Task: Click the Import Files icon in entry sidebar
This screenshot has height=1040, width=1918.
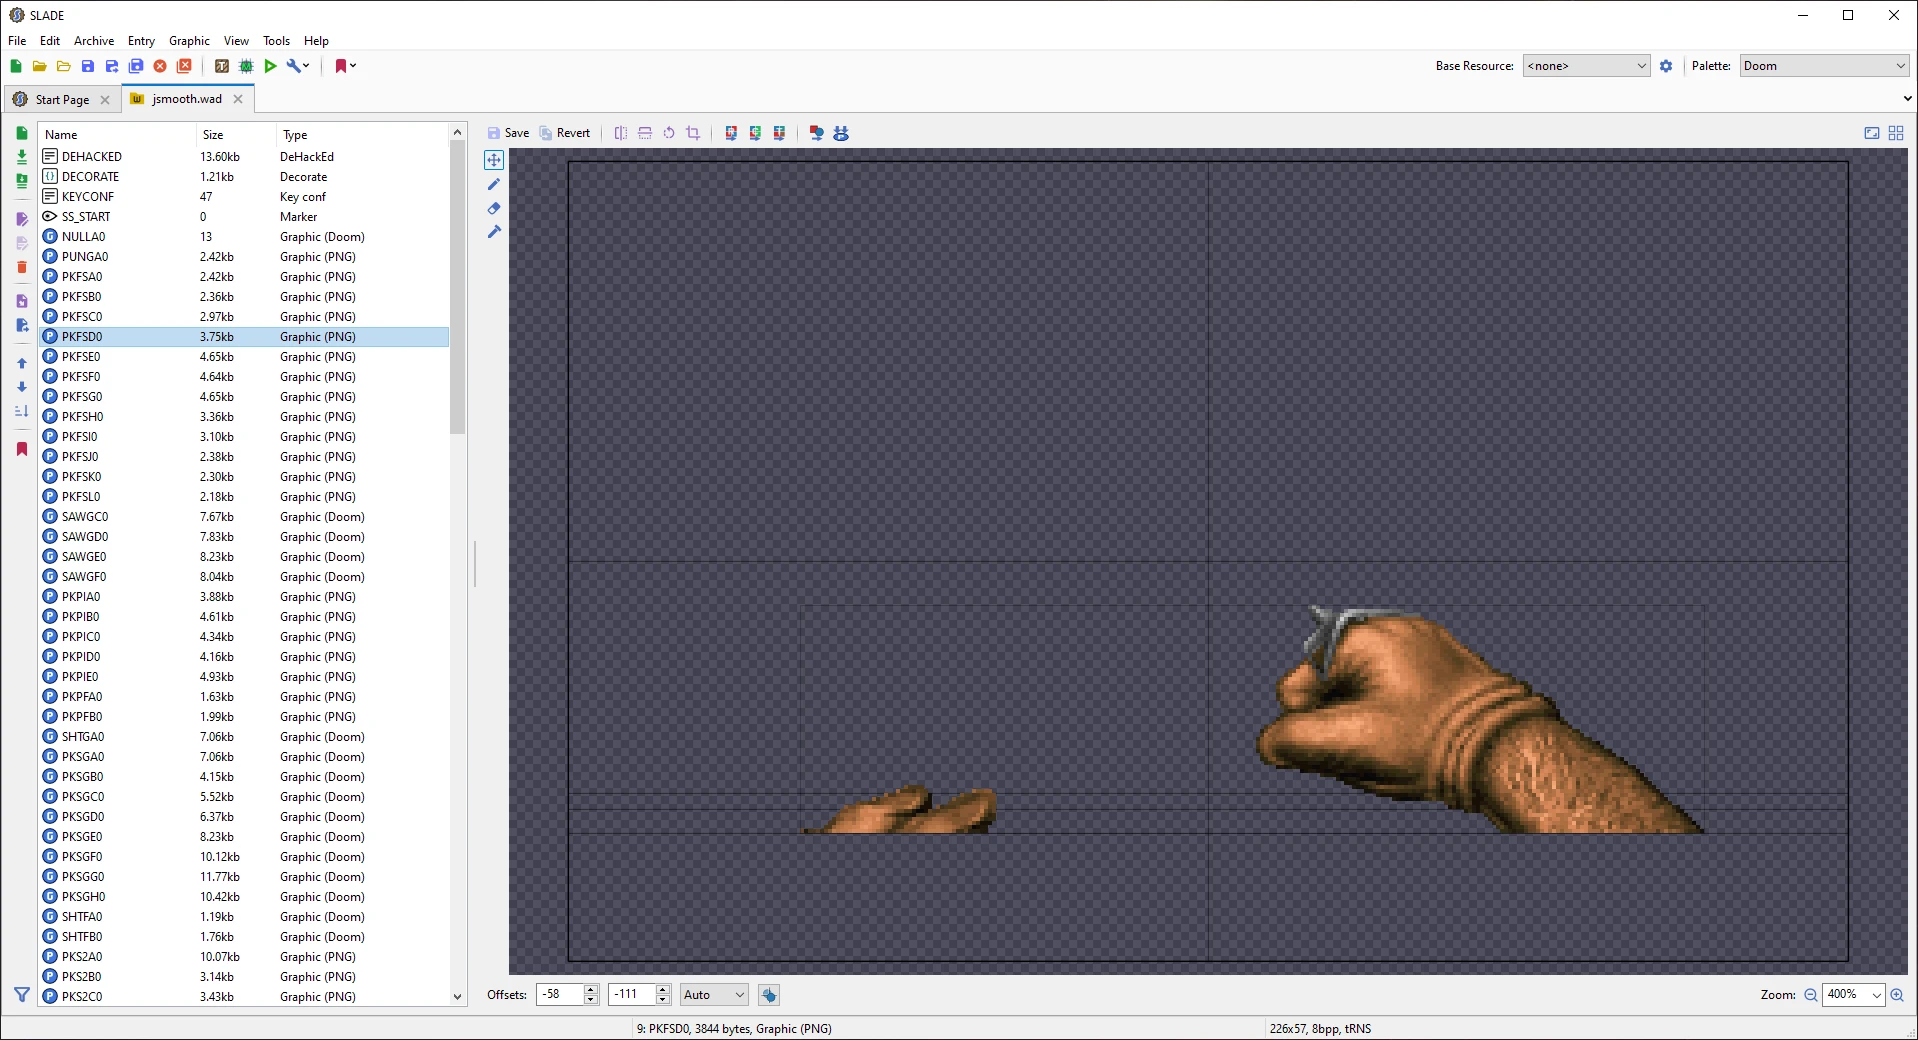Action: tap(22, 157)
